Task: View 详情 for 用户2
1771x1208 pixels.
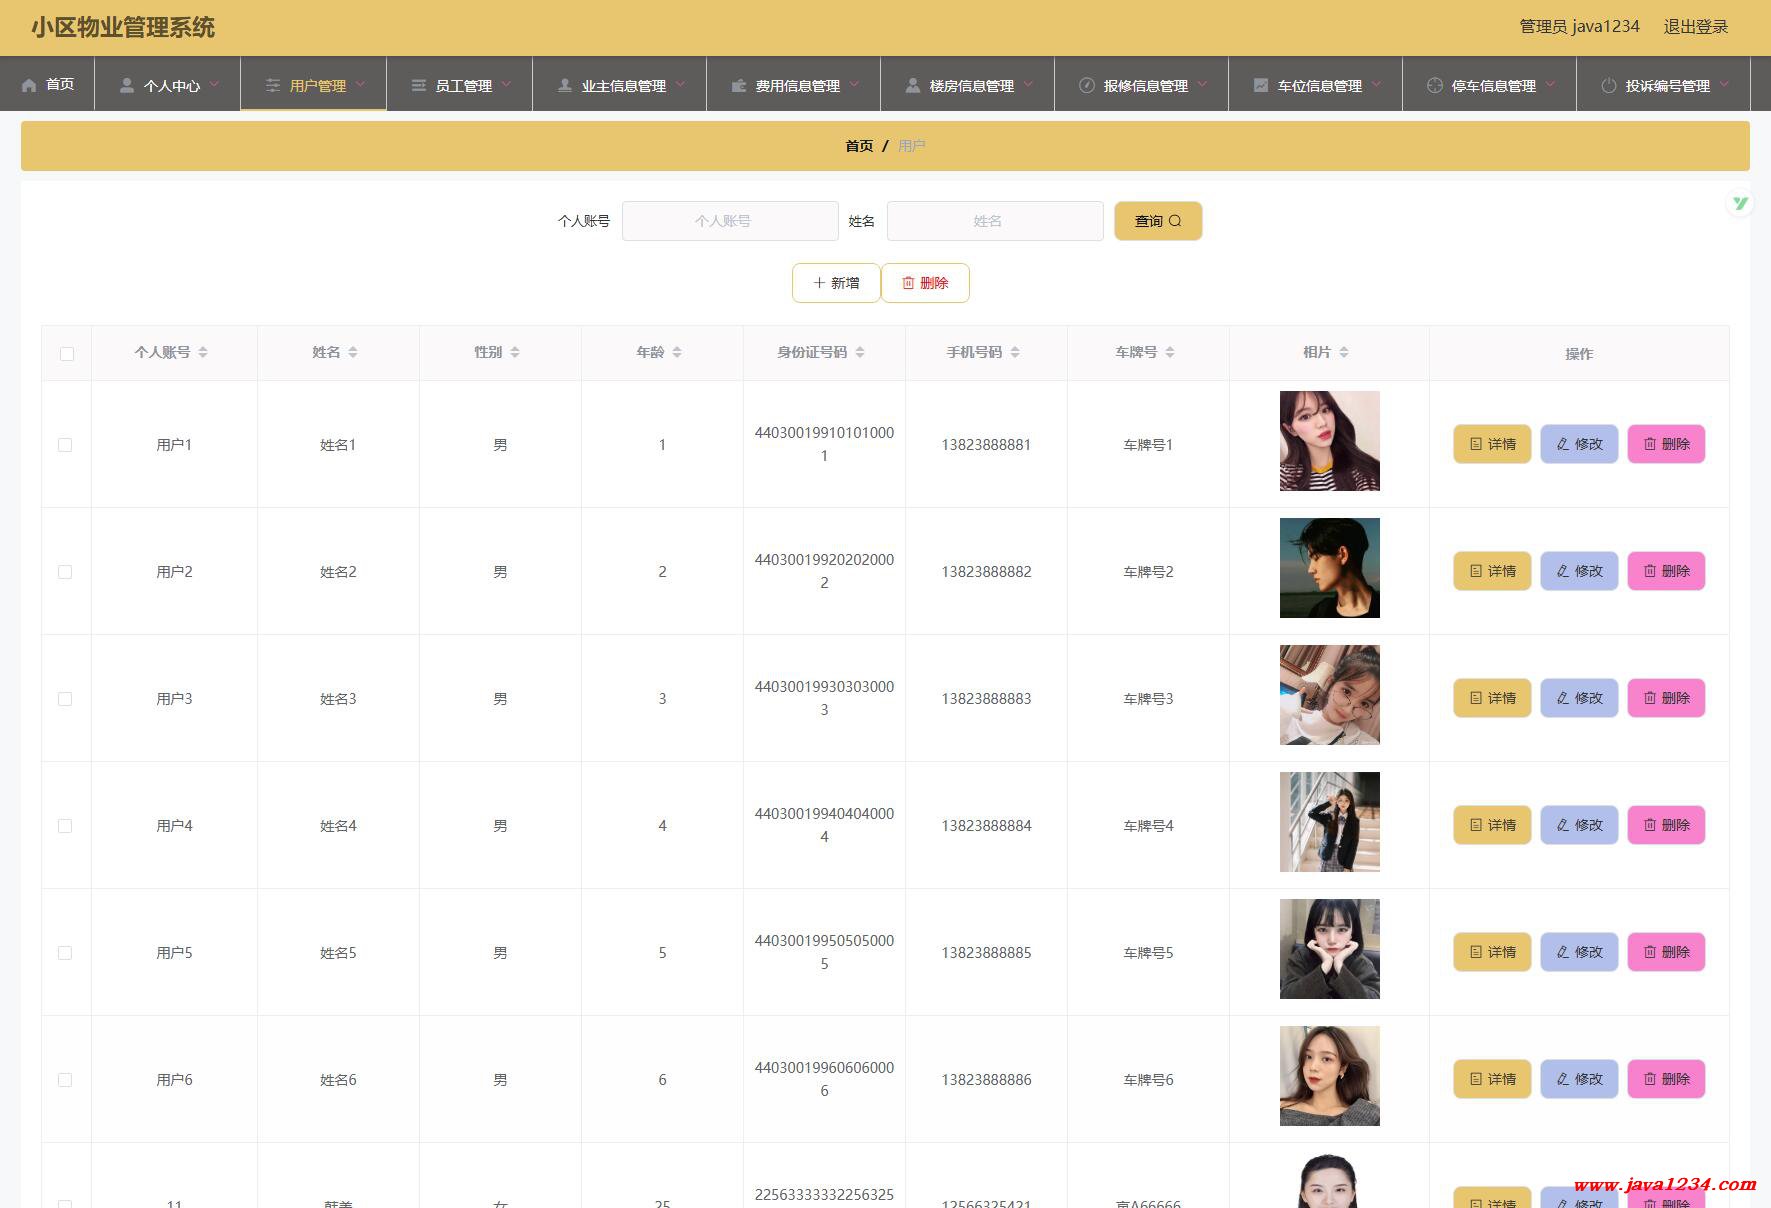Action: pos(1492,571)
